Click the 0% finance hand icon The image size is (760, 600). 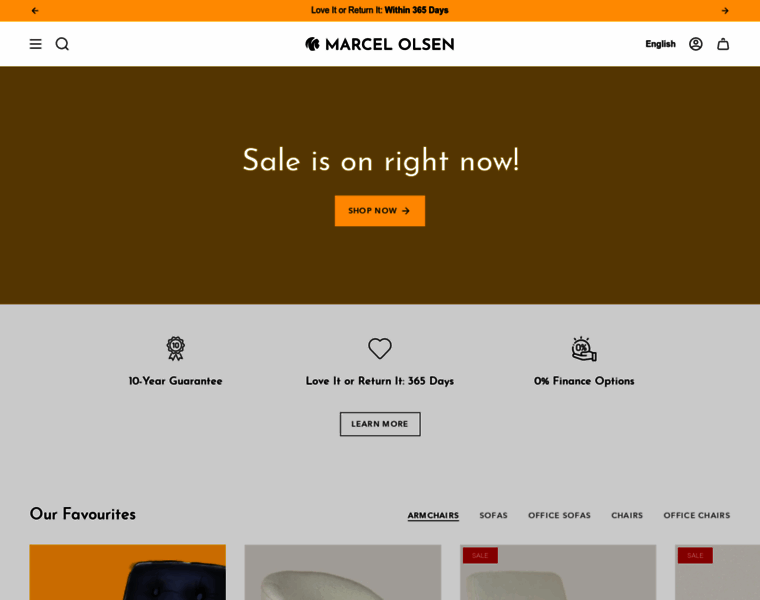pyautogui.click(x=584, y=349)
